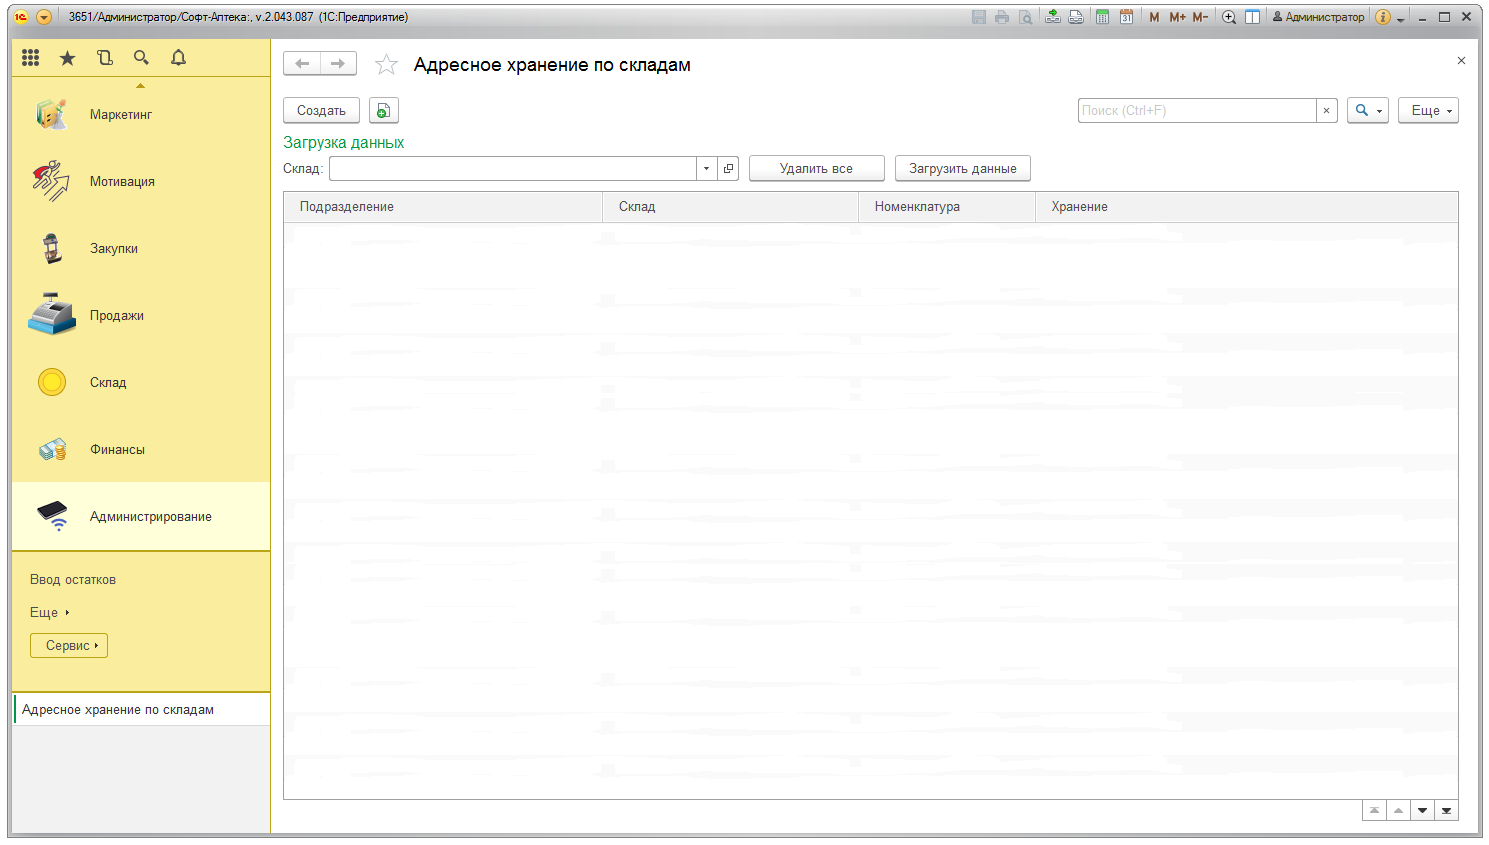The height and width of the screenshot is (845, 1489).
Task: Expand the search options dropdown button
Action: [1367, 111]
